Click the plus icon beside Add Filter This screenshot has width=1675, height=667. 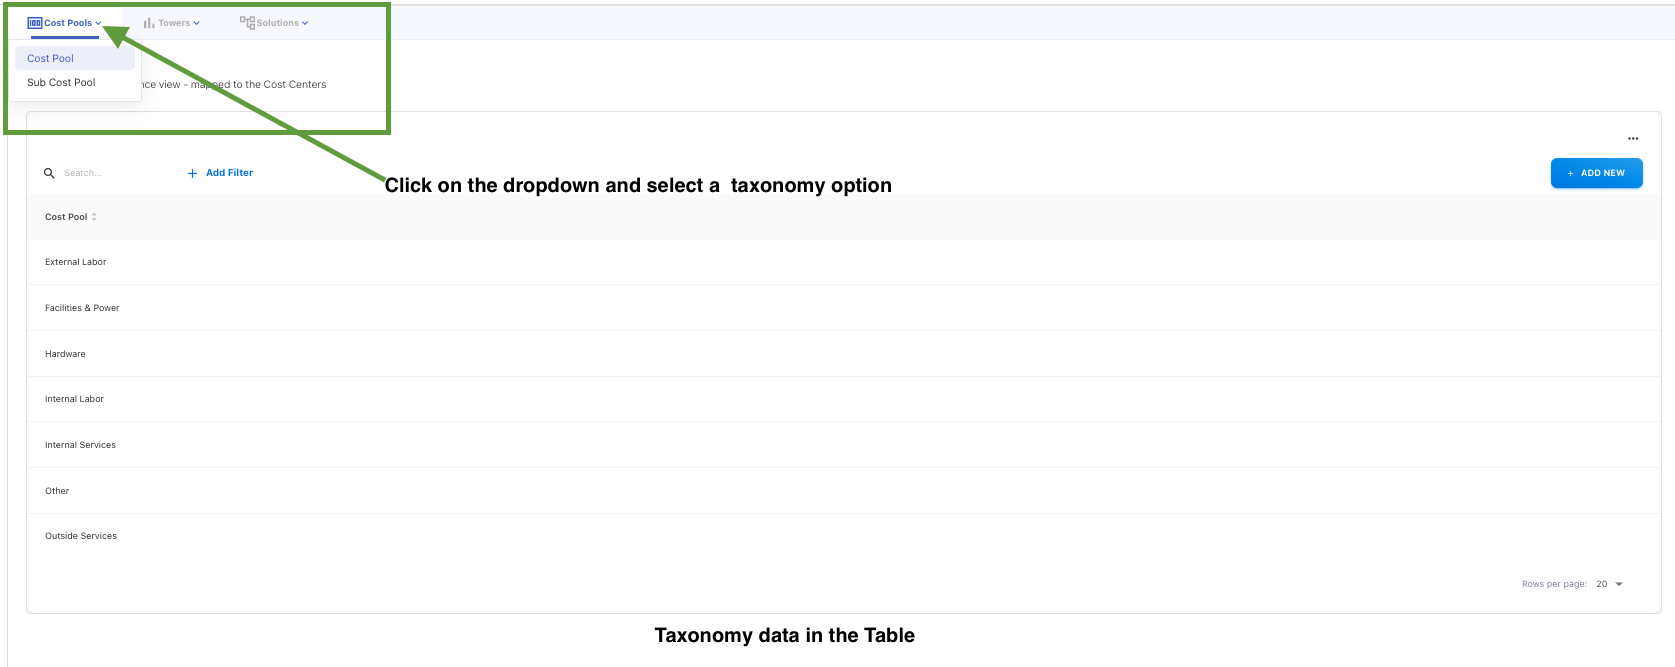point(192,173)
